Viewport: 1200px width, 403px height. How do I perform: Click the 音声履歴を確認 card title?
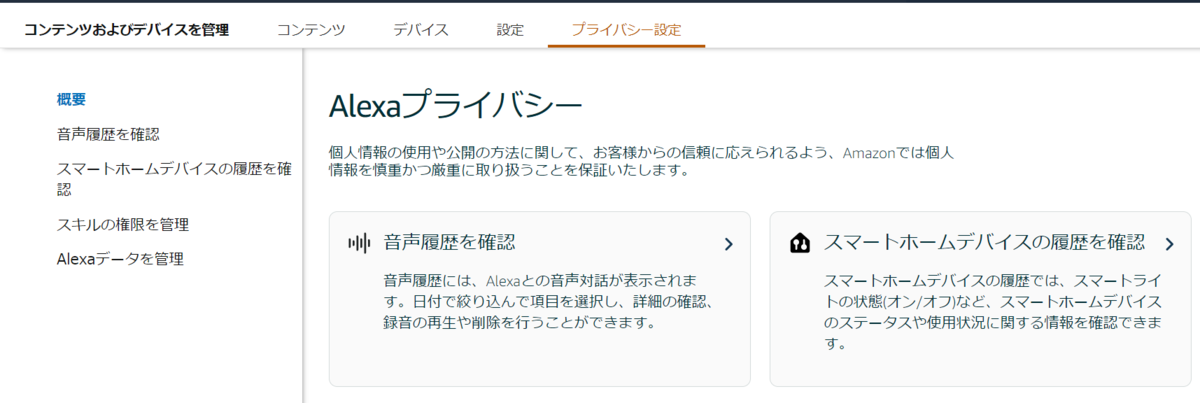point(449,243)
